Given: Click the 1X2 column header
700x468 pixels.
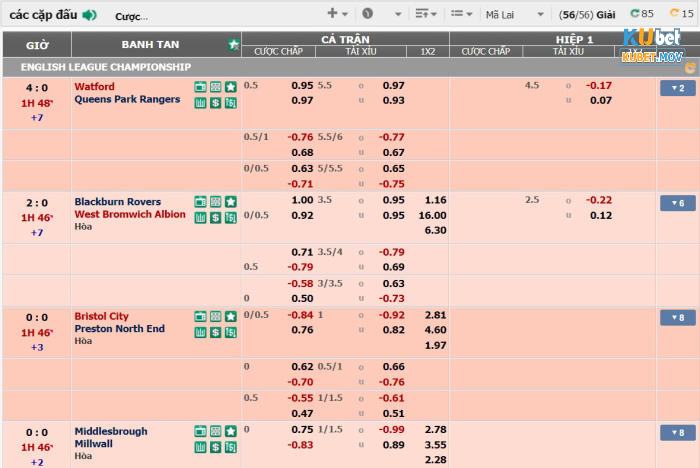Looking at the screenshot, I should click(427, 52).
